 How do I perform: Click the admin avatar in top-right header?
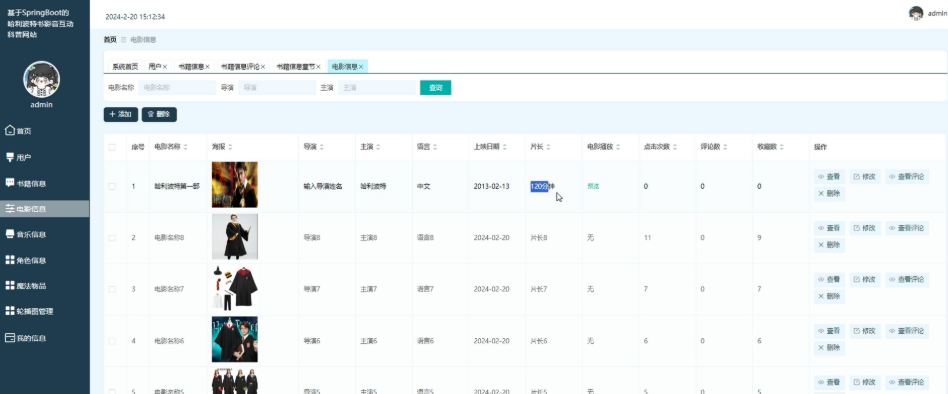click(916, 13)
